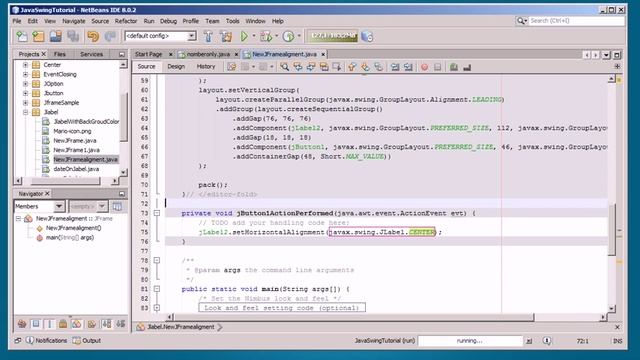Click the Profile Project icon
Viewport: 640px width, 360px height.
289,36
